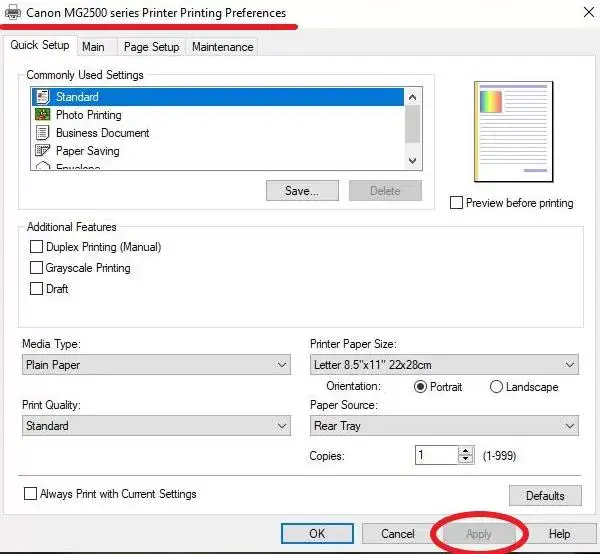Image resolution: width=600 pixels, height=554 pixels.
Task: Open the Page Setup tab
Action: (x=152, y=47)
